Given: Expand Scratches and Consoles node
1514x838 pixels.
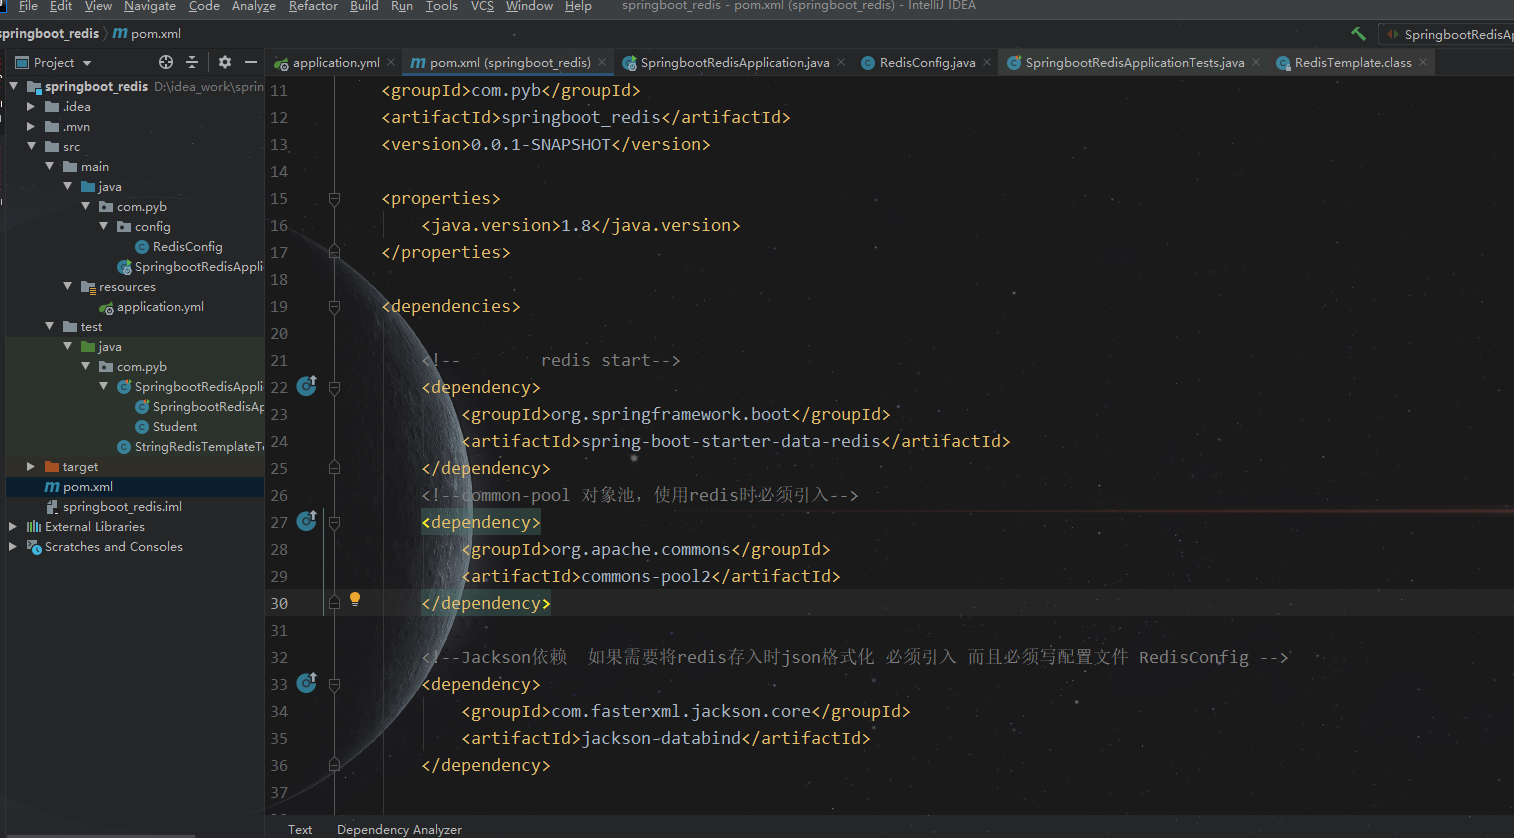Looking at the screenshot, I should (x=13, y=546).
